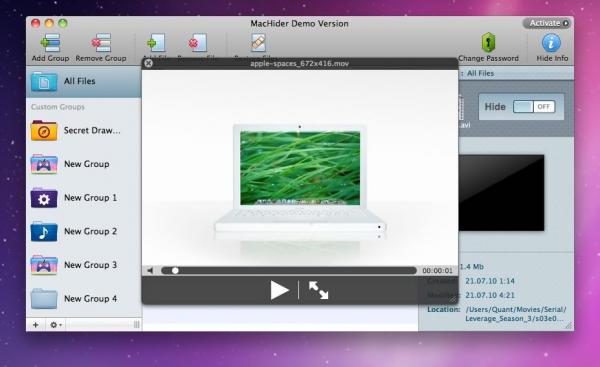Click the /Users/Quant/Movies location path
600x367 pixels.
coord(516,314)
